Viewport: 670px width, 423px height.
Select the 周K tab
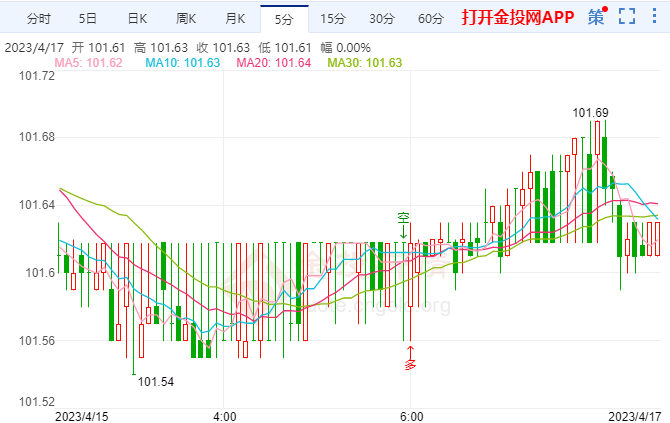click(x=186, y=18)
